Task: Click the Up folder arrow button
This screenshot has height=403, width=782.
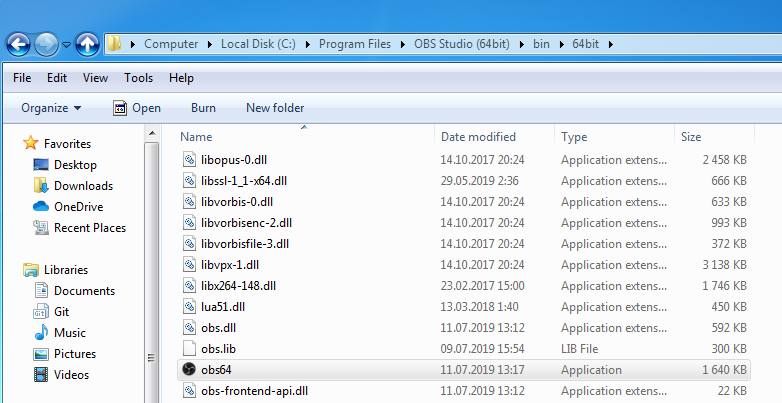Action: point(87,45)
